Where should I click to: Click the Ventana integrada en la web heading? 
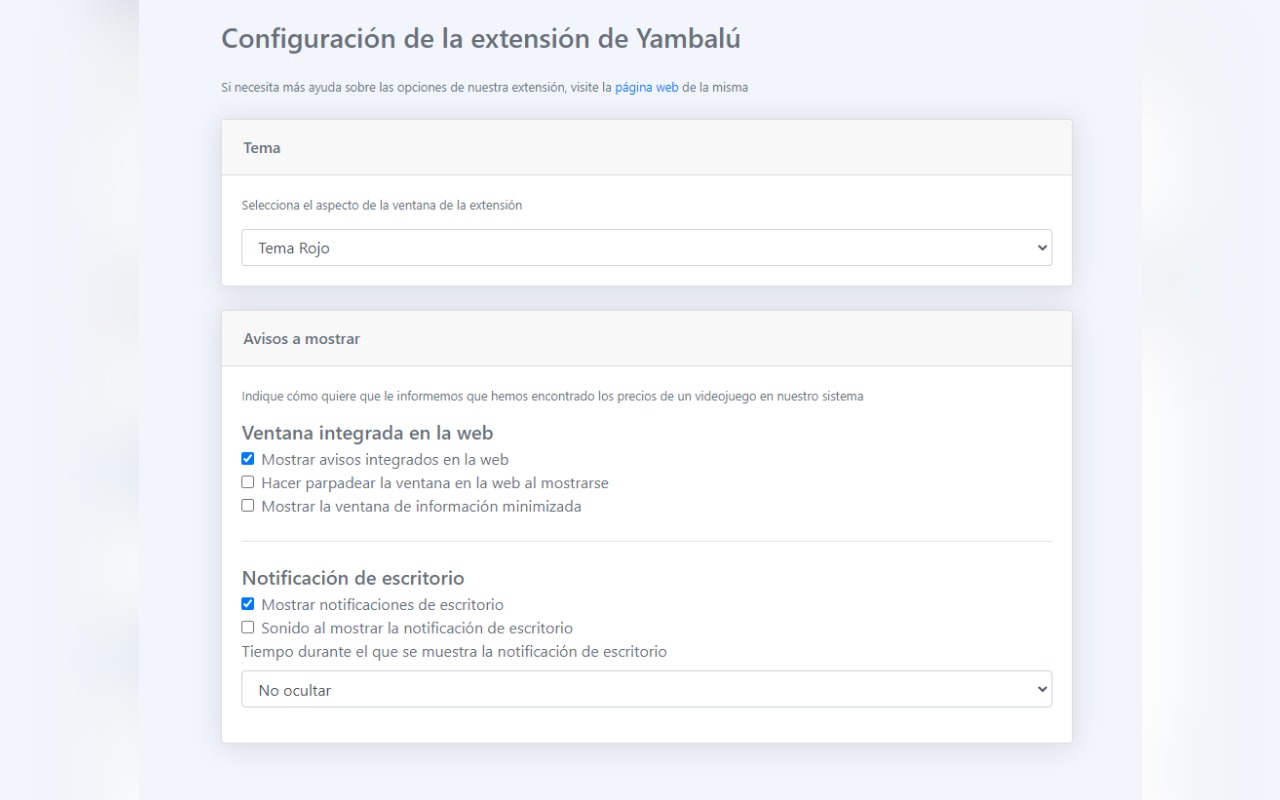[367, 433]
